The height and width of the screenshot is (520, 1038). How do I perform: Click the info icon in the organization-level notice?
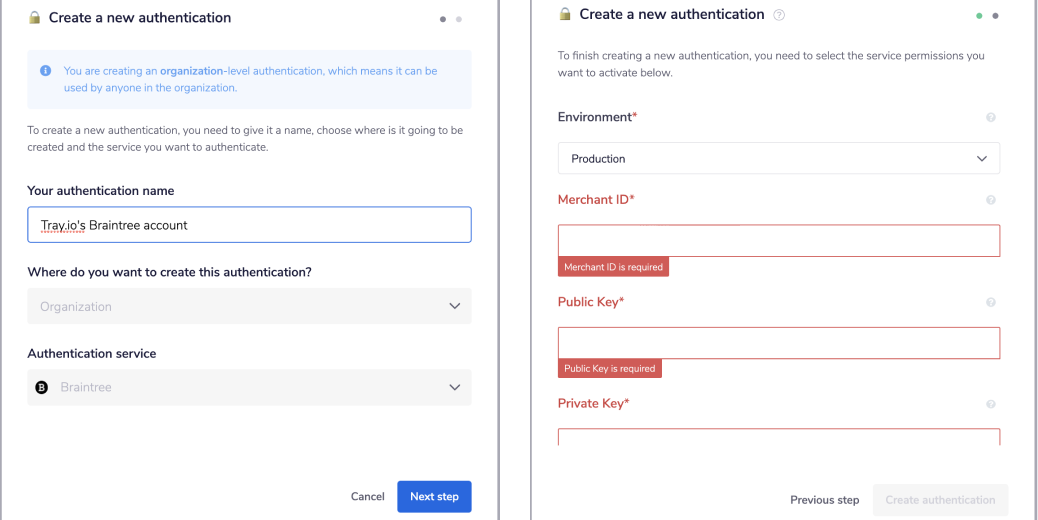tap(45, 71)
